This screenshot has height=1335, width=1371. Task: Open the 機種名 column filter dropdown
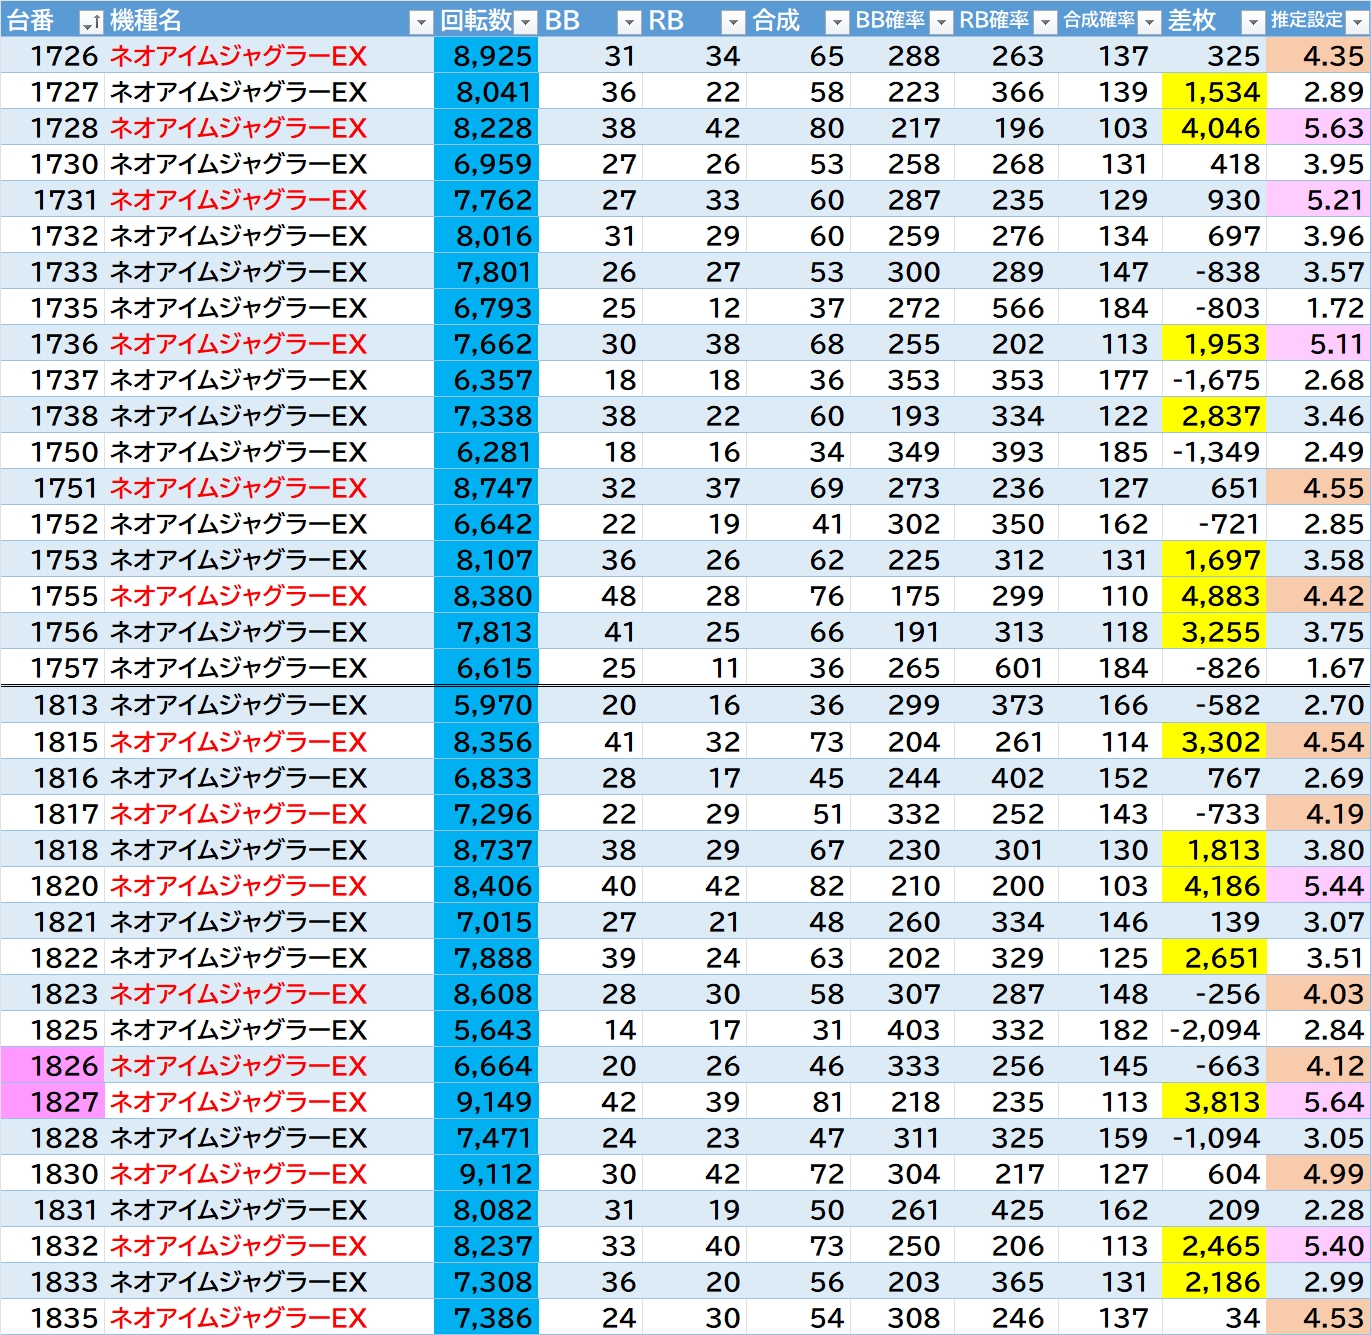(x=421, y=22)
